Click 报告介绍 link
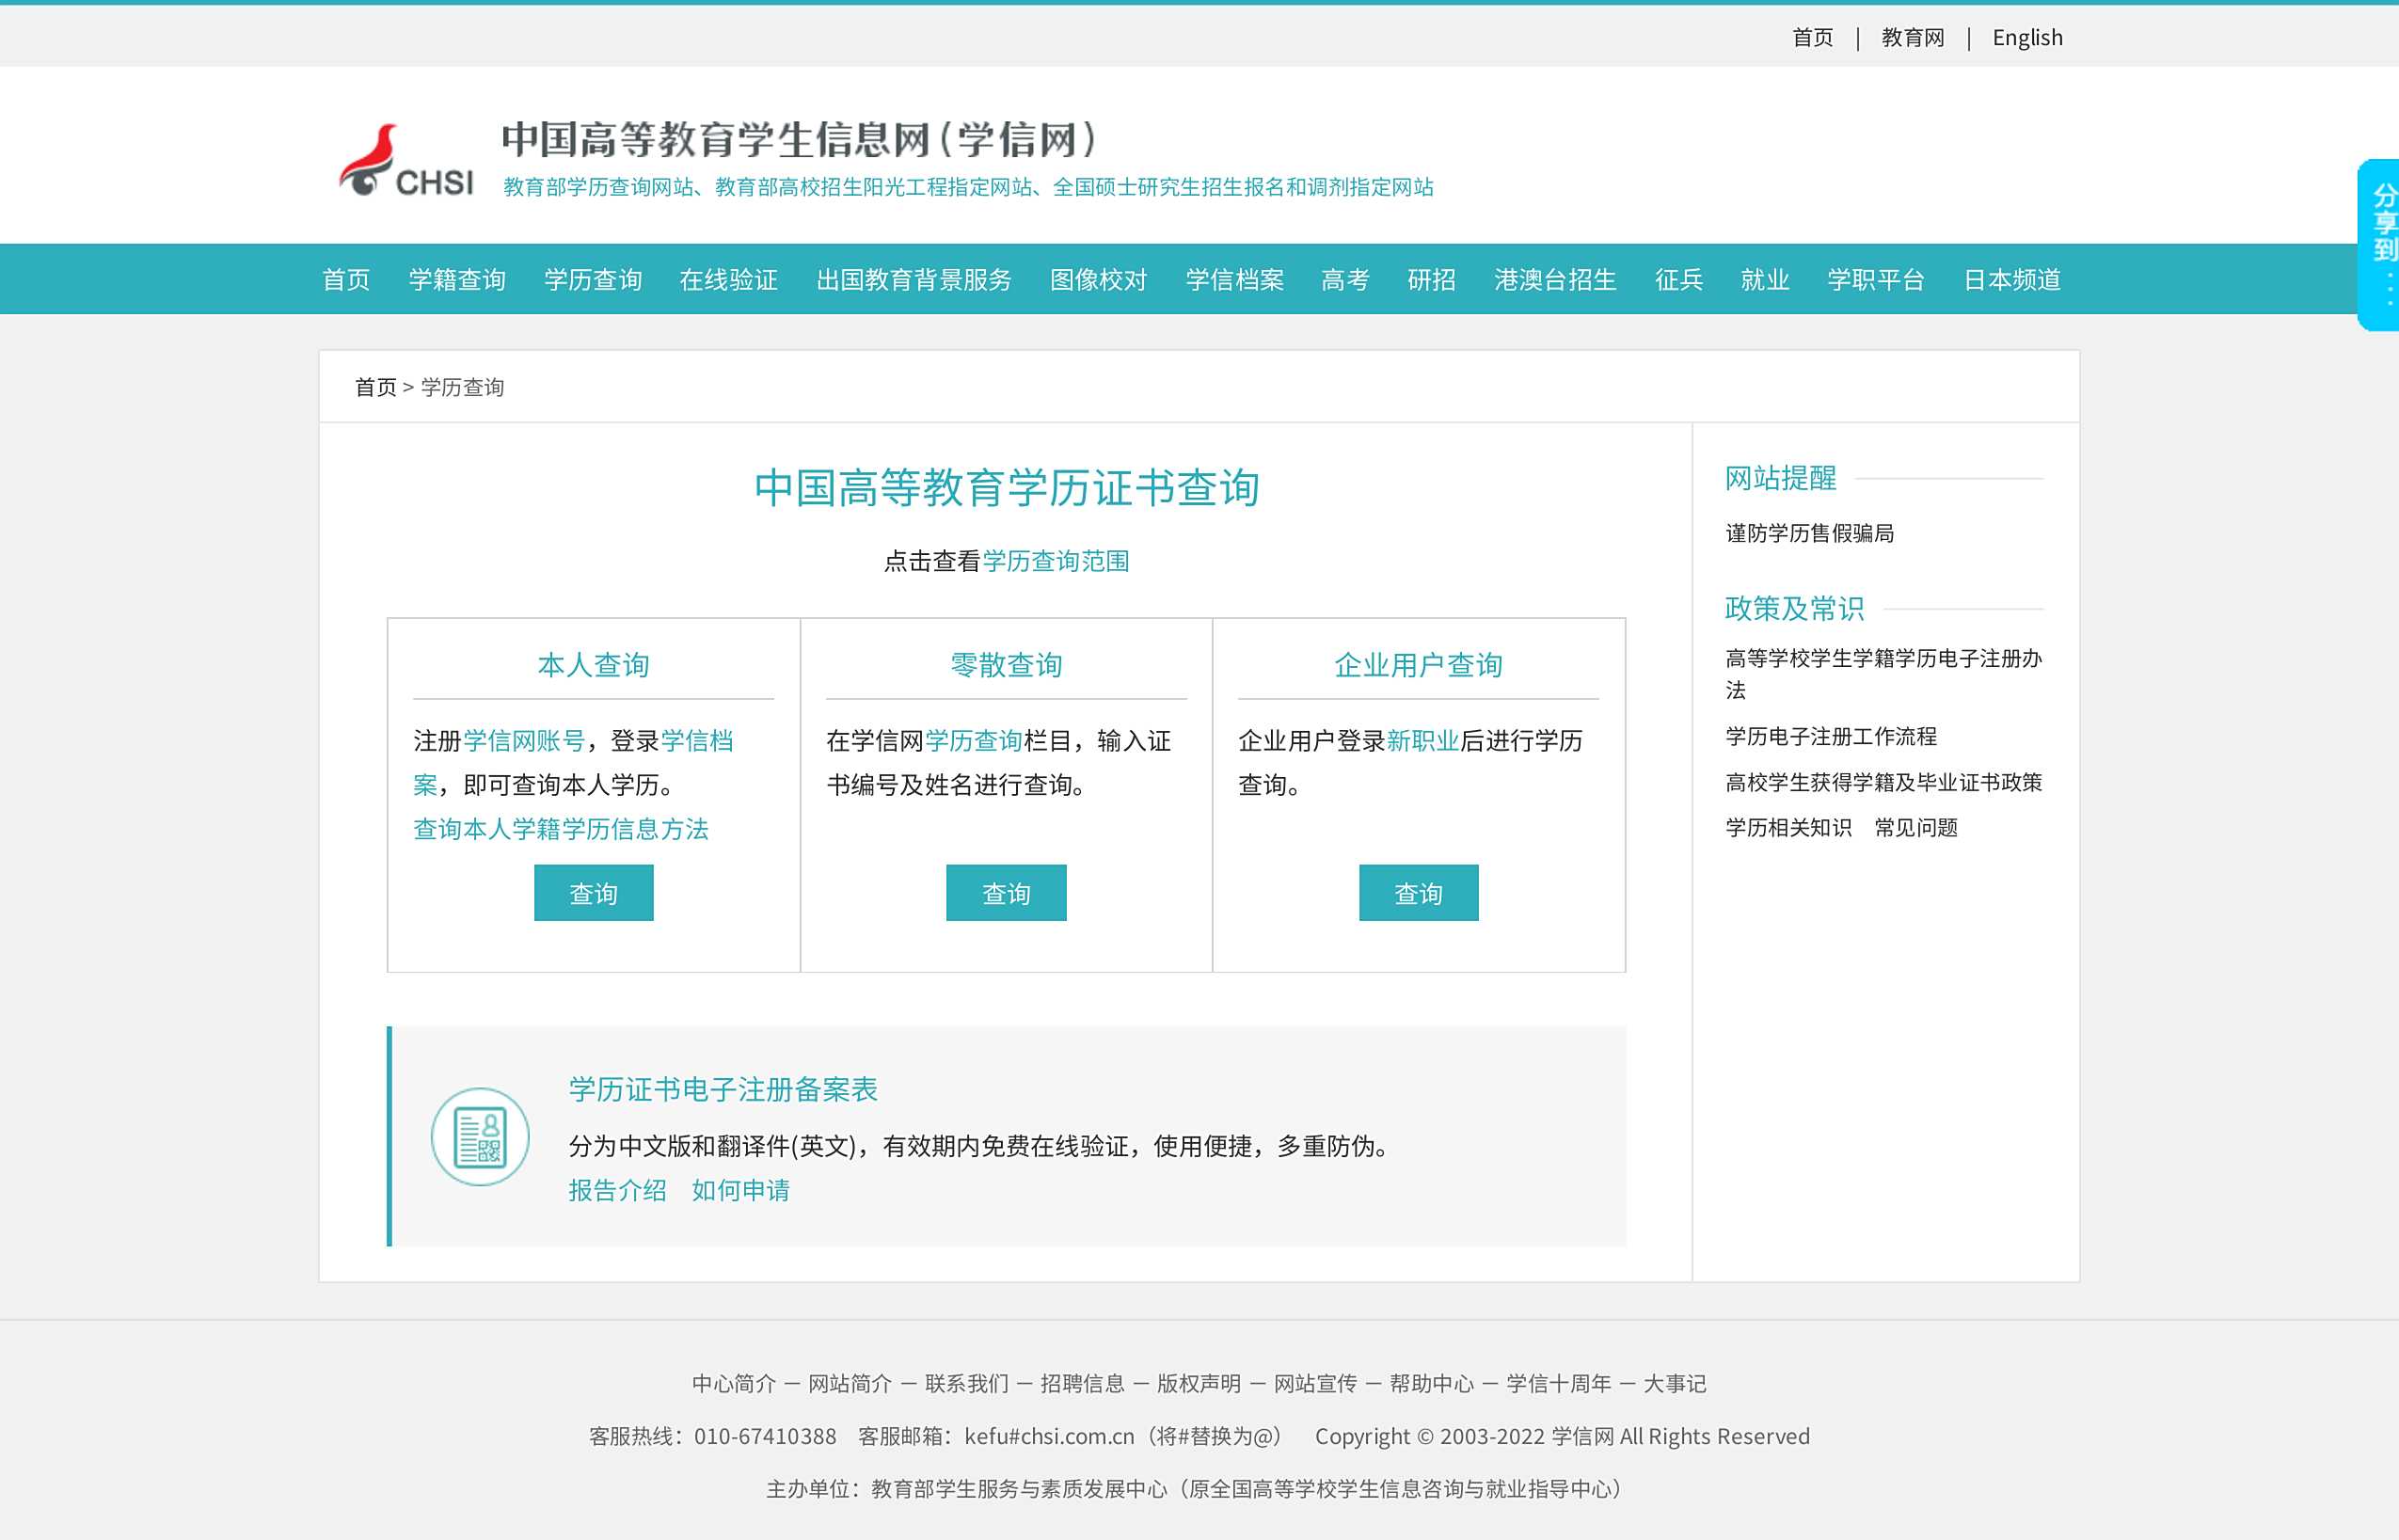 [617, 1190]
